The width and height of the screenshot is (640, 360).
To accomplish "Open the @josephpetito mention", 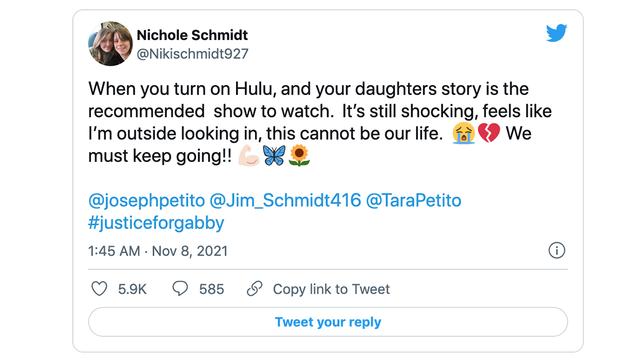I will pyautogui.click(x=147, y=201).
